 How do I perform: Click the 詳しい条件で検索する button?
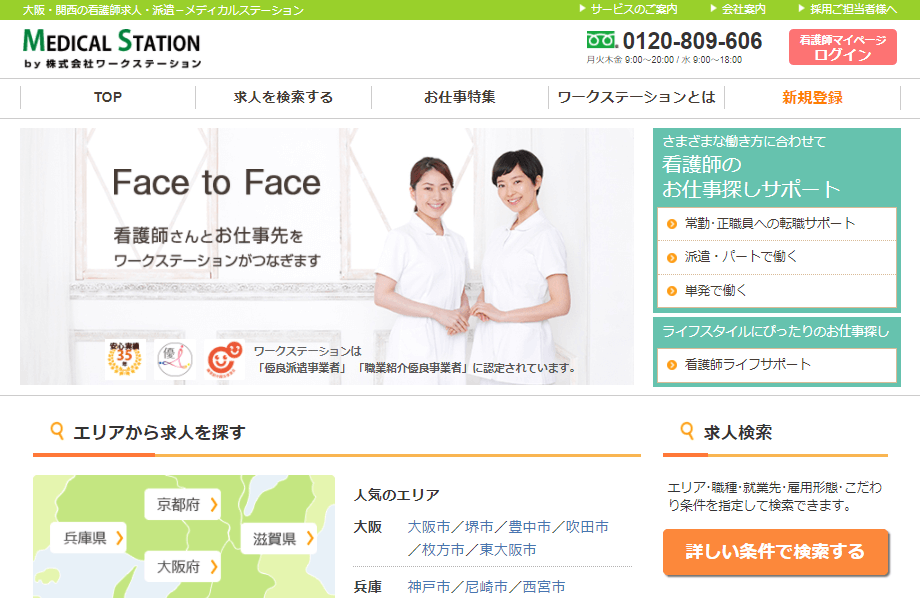775,552
